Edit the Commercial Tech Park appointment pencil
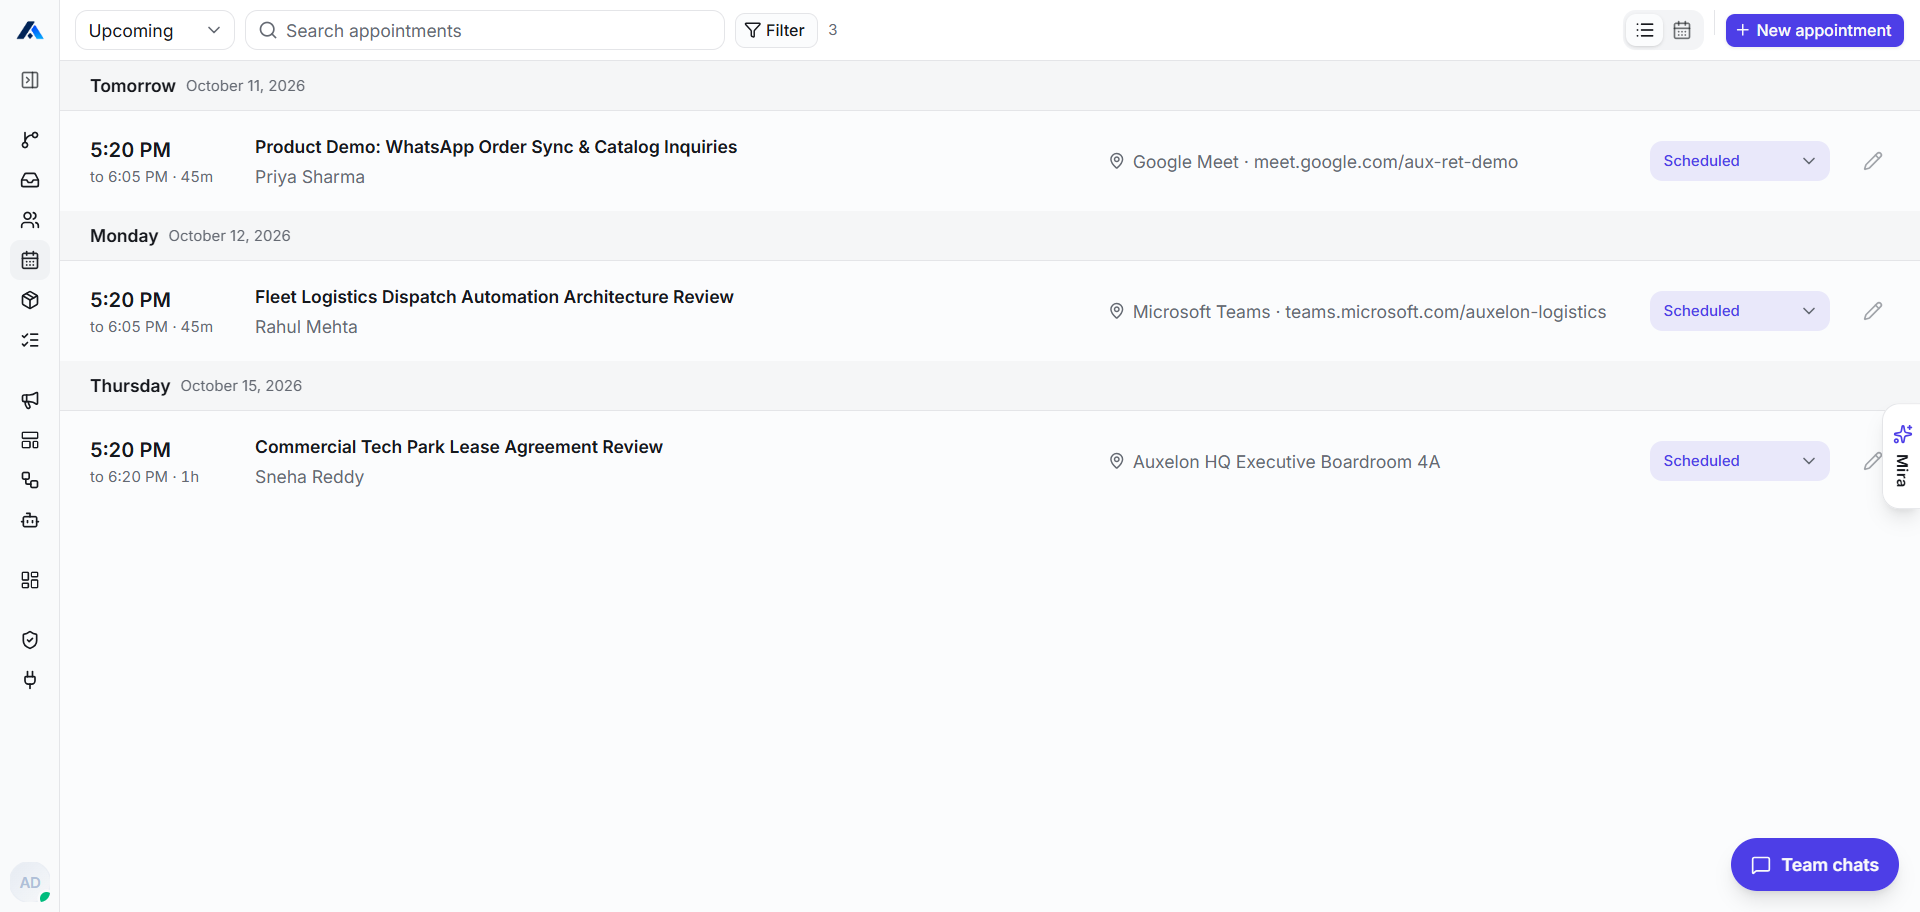The width and height of the screenshot is (1920, 912). [x=1873, y=461]
